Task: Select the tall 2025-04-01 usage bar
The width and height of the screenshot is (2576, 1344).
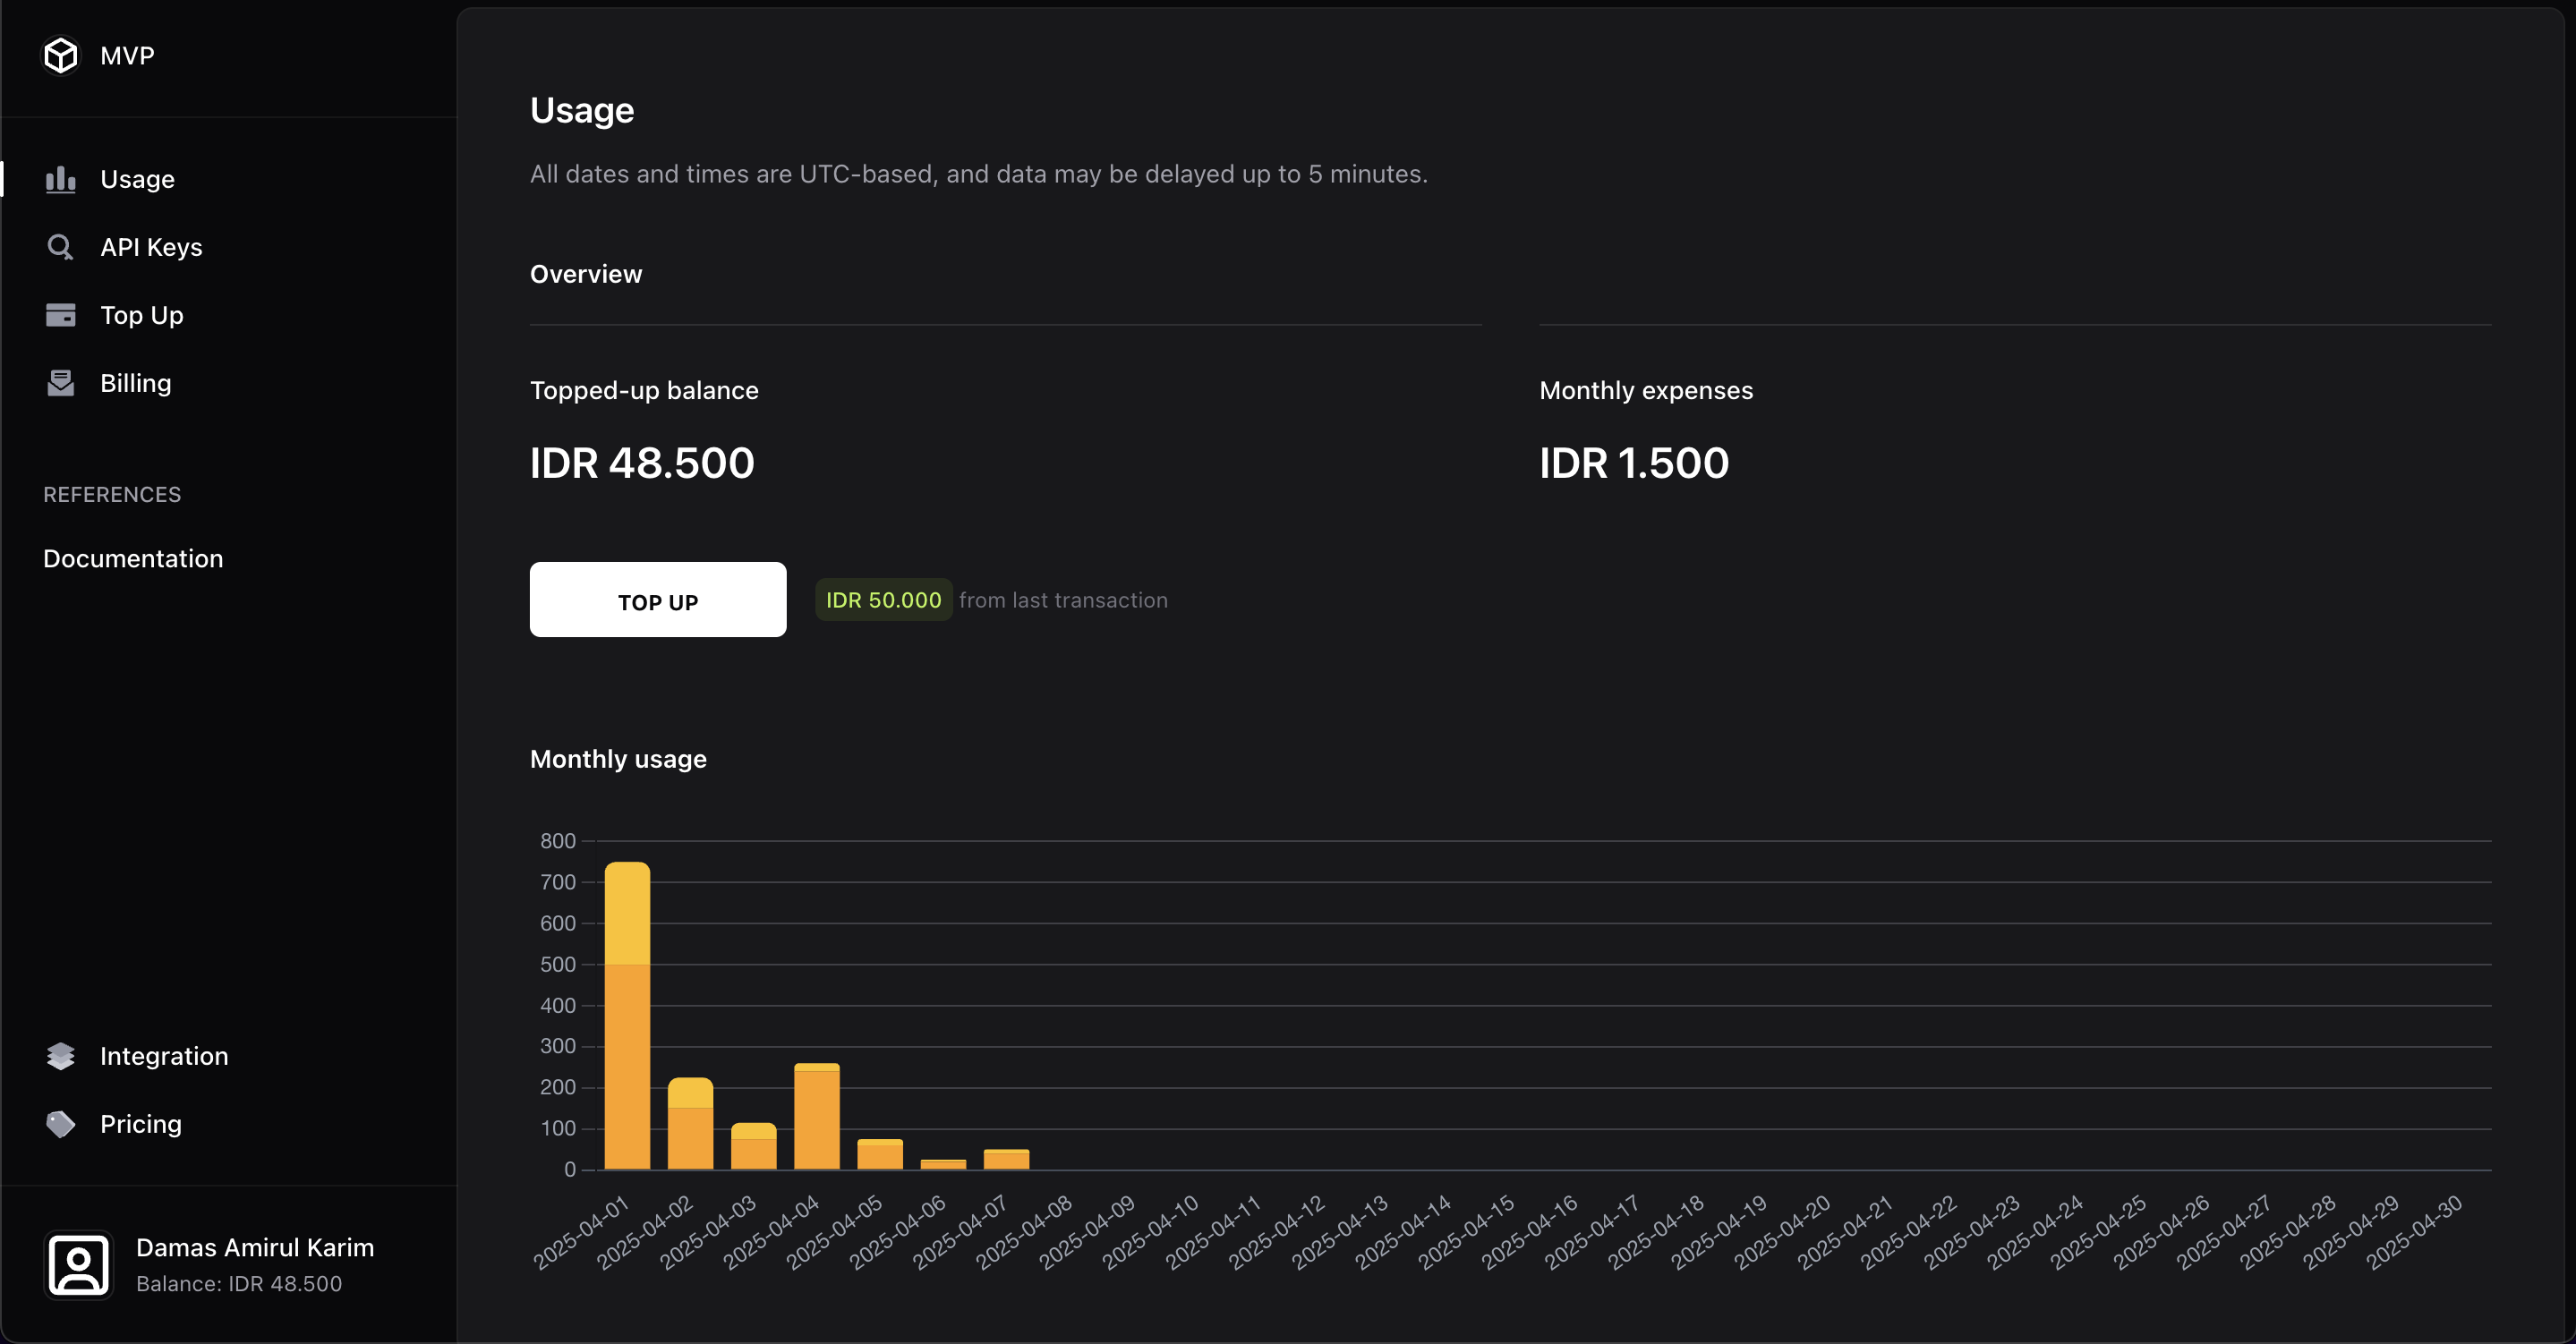Action: 627,1015
